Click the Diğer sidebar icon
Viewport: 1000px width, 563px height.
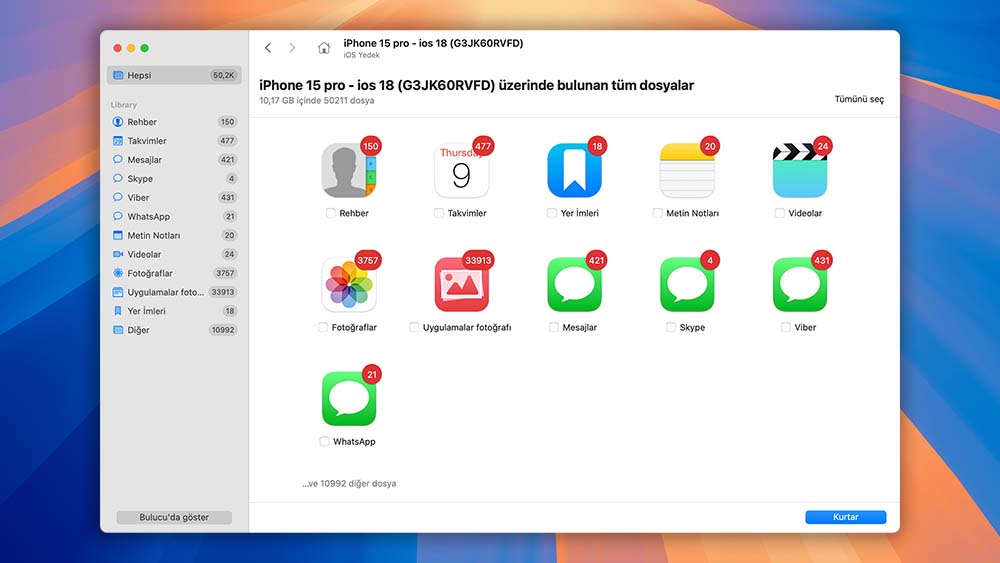(x=117, y=330)
